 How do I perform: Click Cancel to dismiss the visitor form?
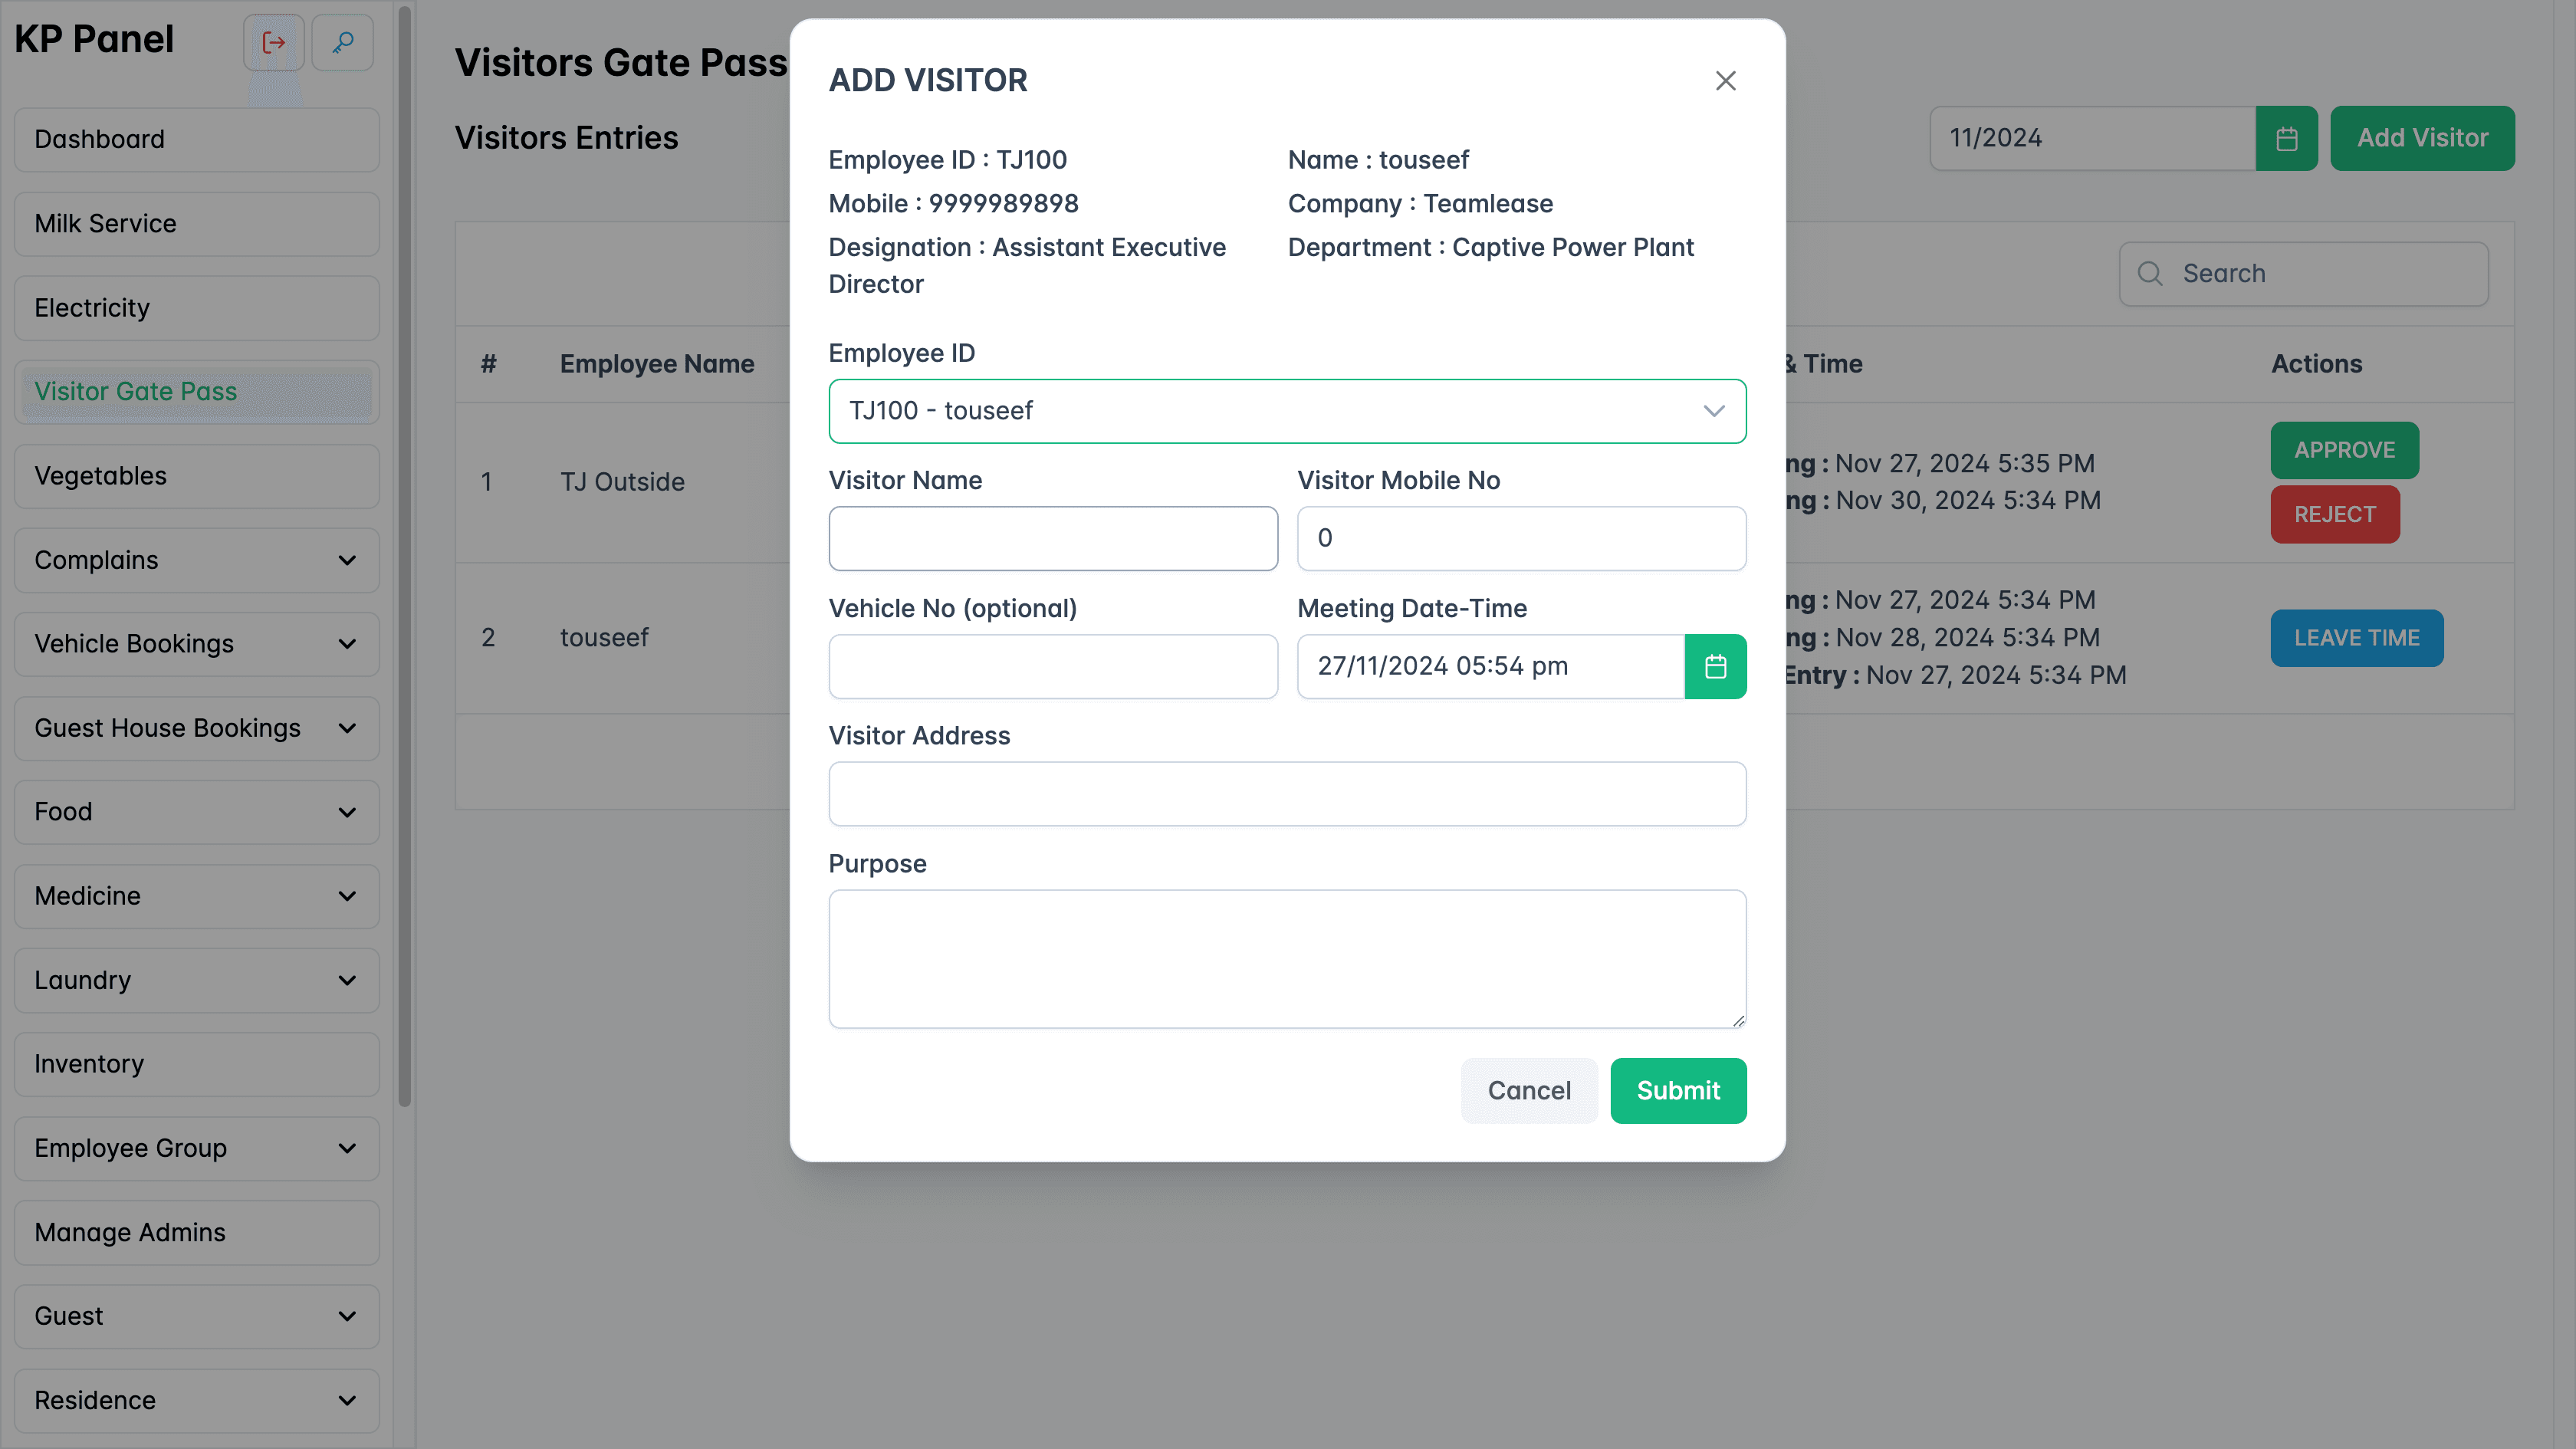click(x=1529, y=1090)
